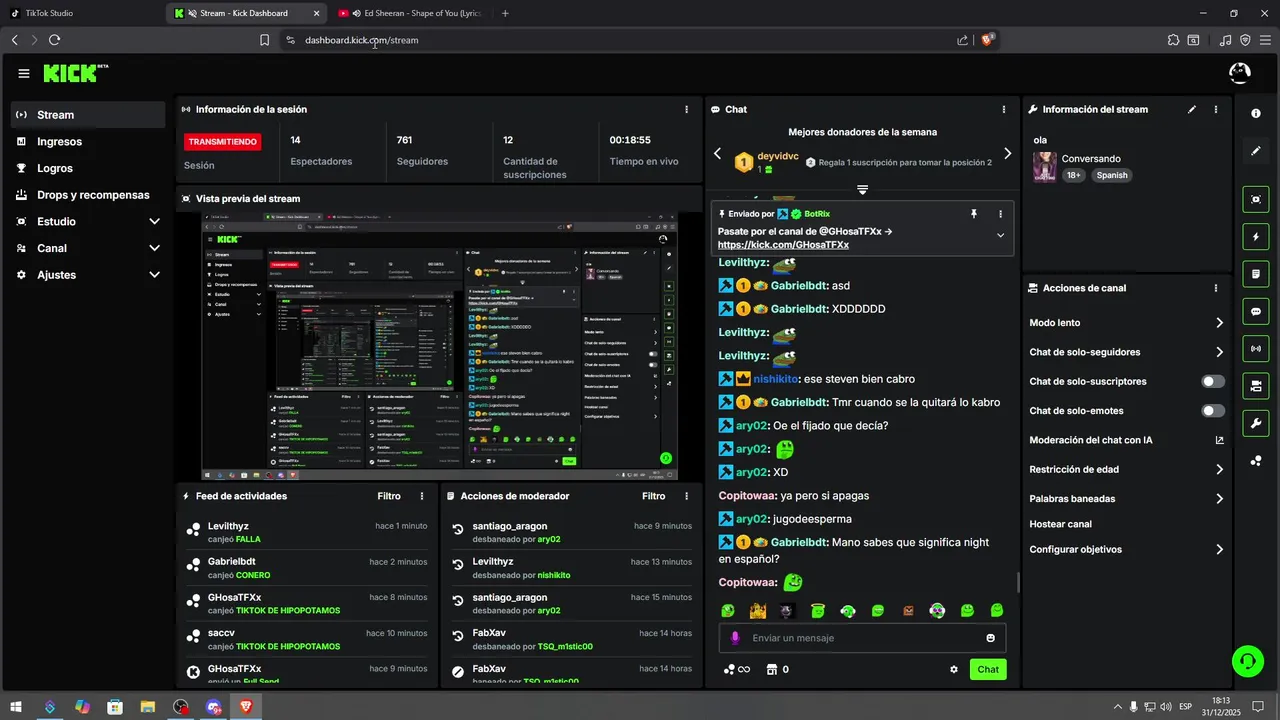The image size is (1280, 720).
Task: Click the KICK logo
Action: pos(72,73)
